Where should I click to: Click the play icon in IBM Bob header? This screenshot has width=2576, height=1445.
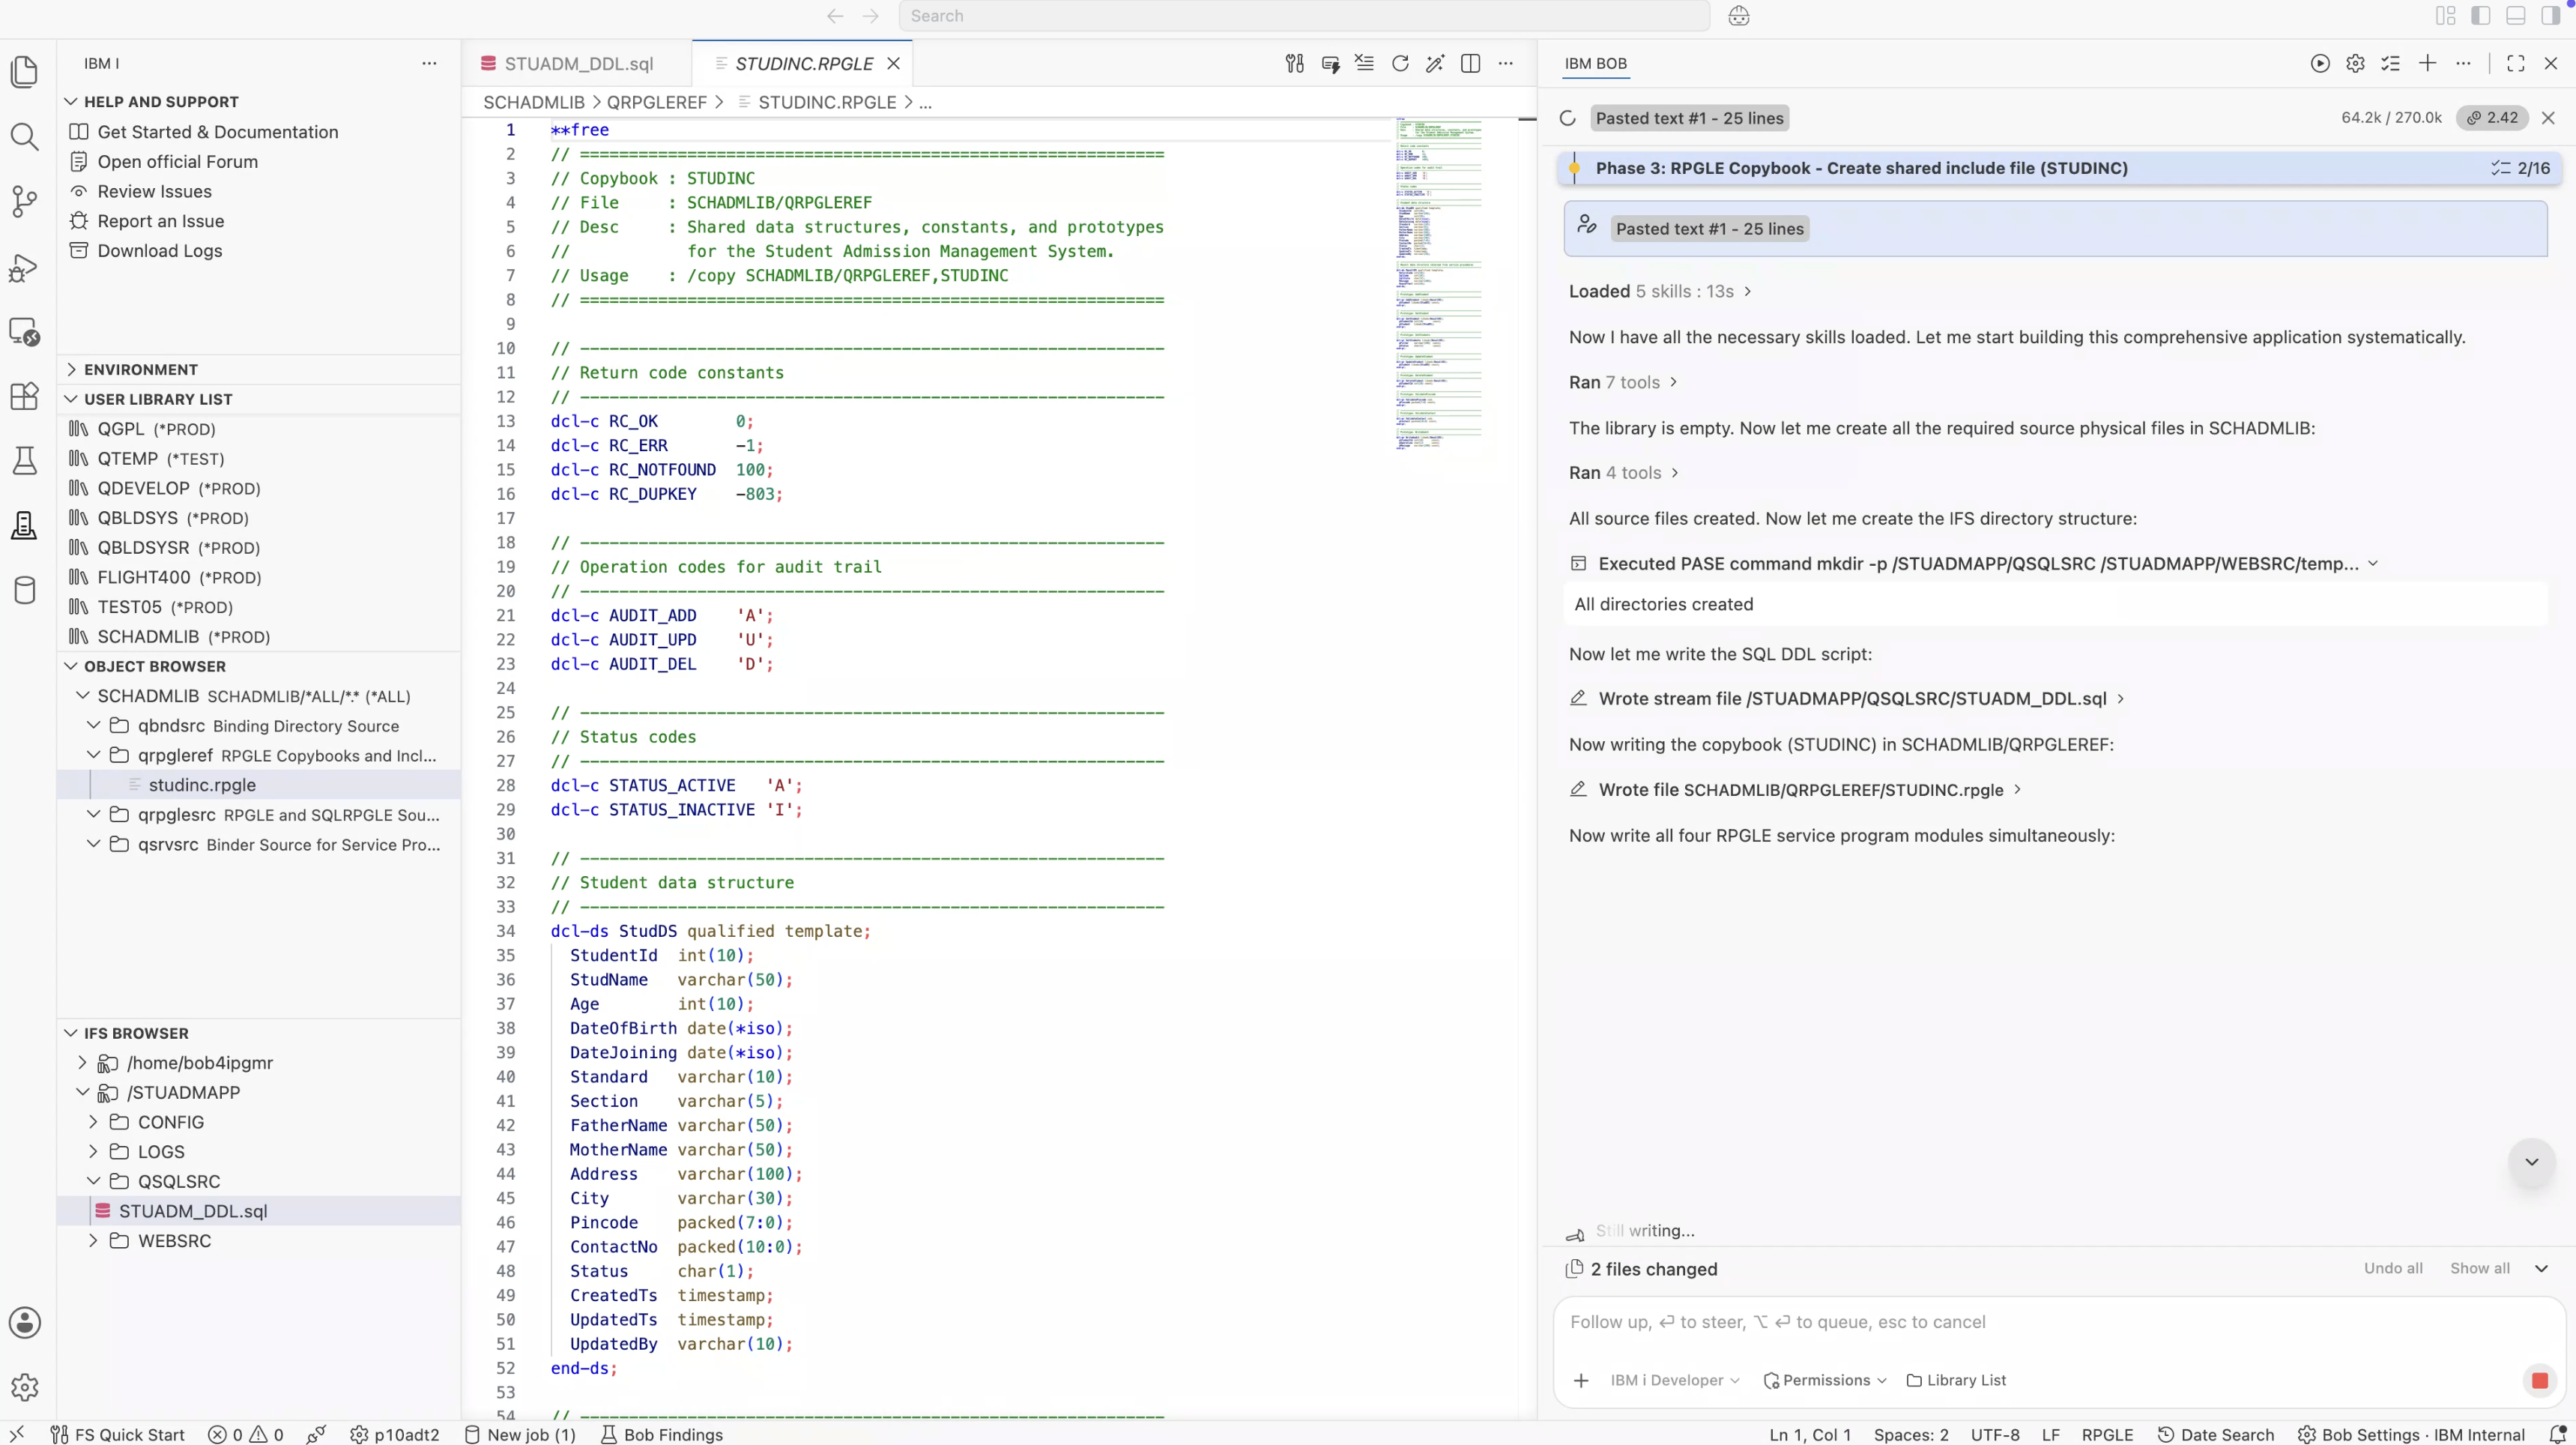point(2320,64)
